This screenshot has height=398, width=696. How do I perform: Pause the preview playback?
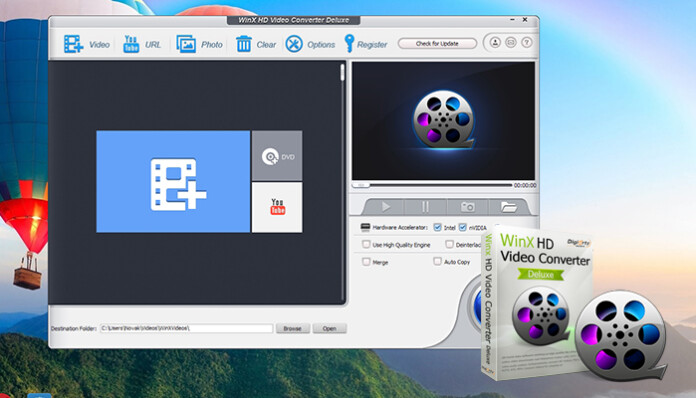[425, 206]
